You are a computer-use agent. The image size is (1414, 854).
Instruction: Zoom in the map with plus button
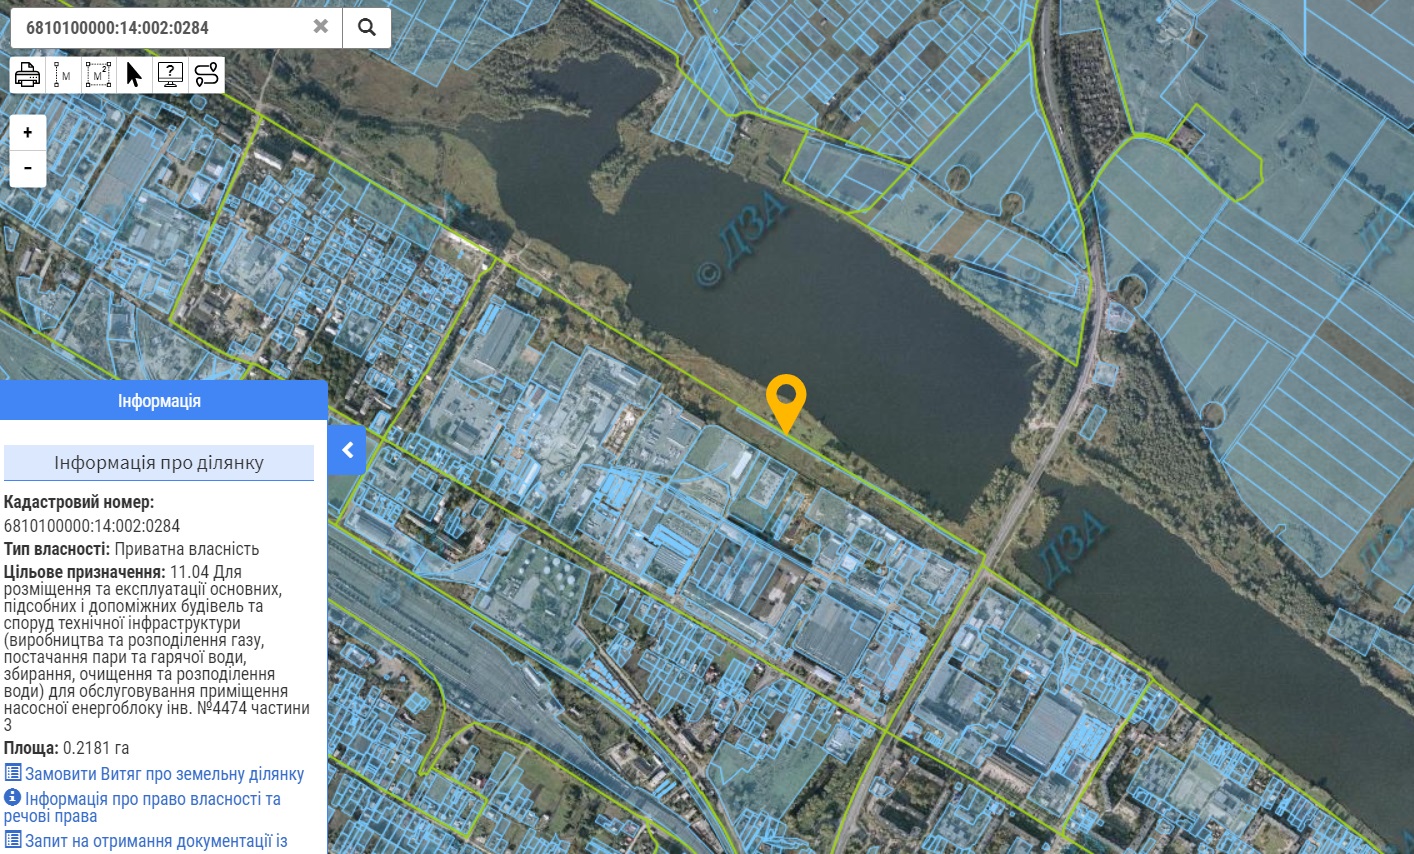coord(28,132)
